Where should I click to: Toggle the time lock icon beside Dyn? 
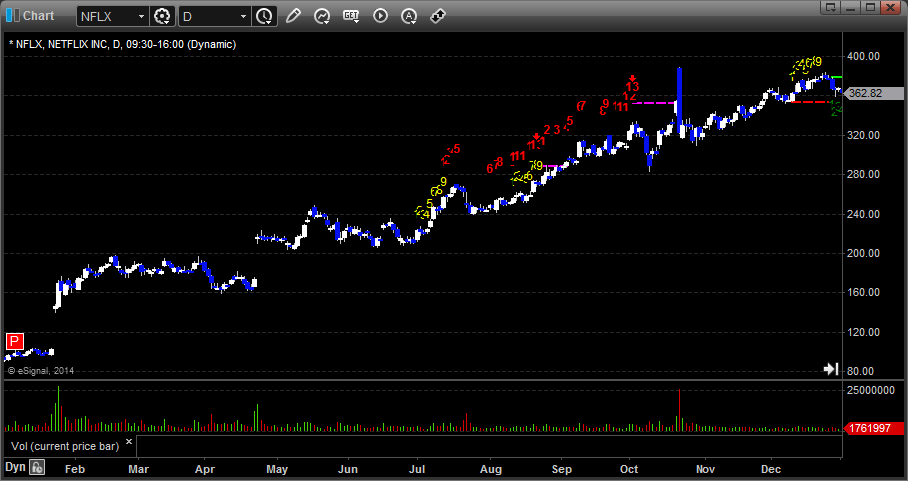click(x=37, y=467)
